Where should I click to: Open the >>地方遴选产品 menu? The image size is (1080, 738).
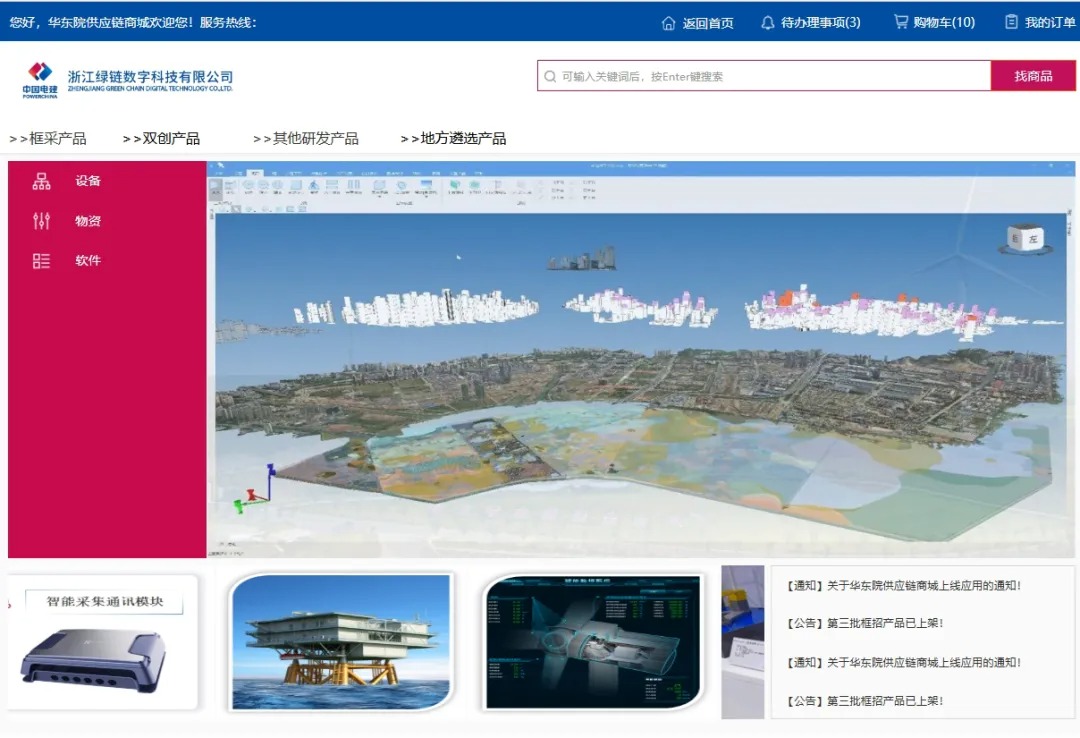pos(453,139)
